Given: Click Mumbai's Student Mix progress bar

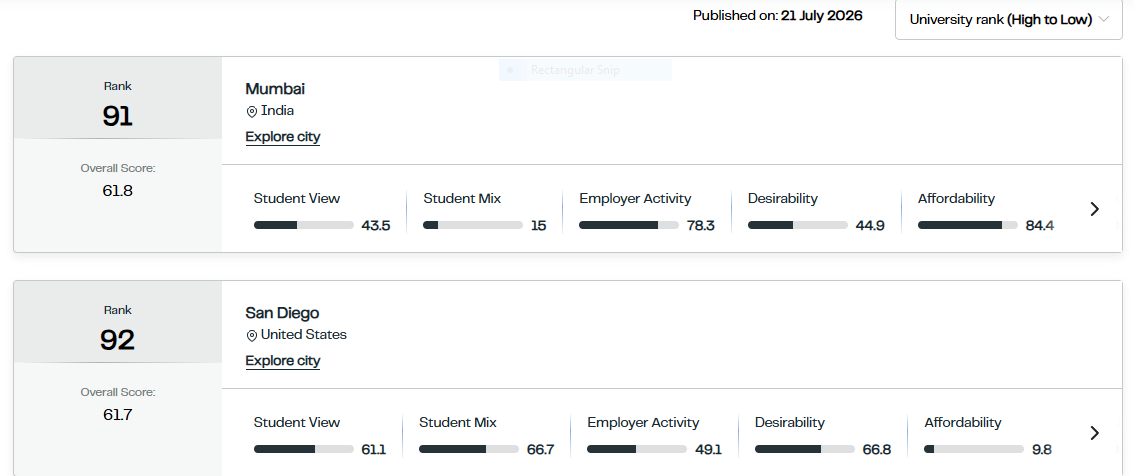Looking at the screenshot, I should coord(473,226).
